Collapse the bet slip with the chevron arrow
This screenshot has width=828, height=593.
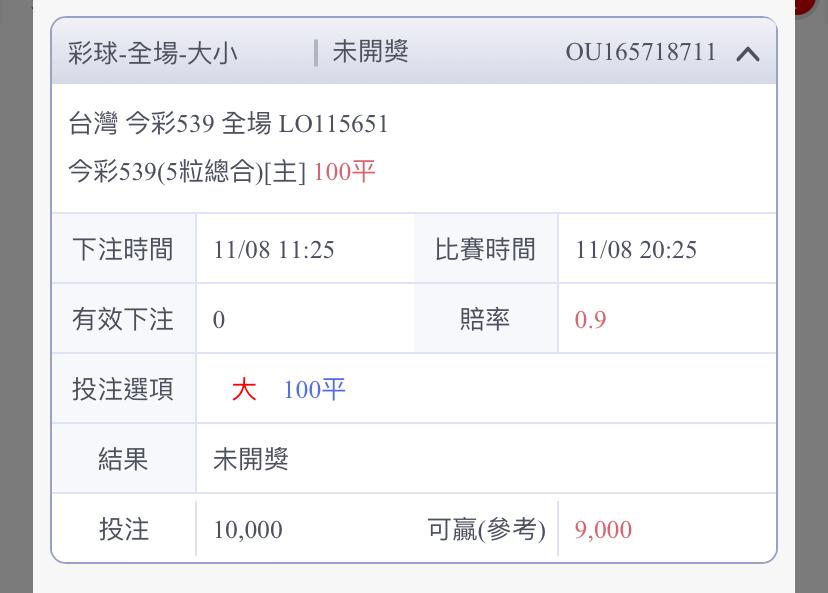click(747, 53)
